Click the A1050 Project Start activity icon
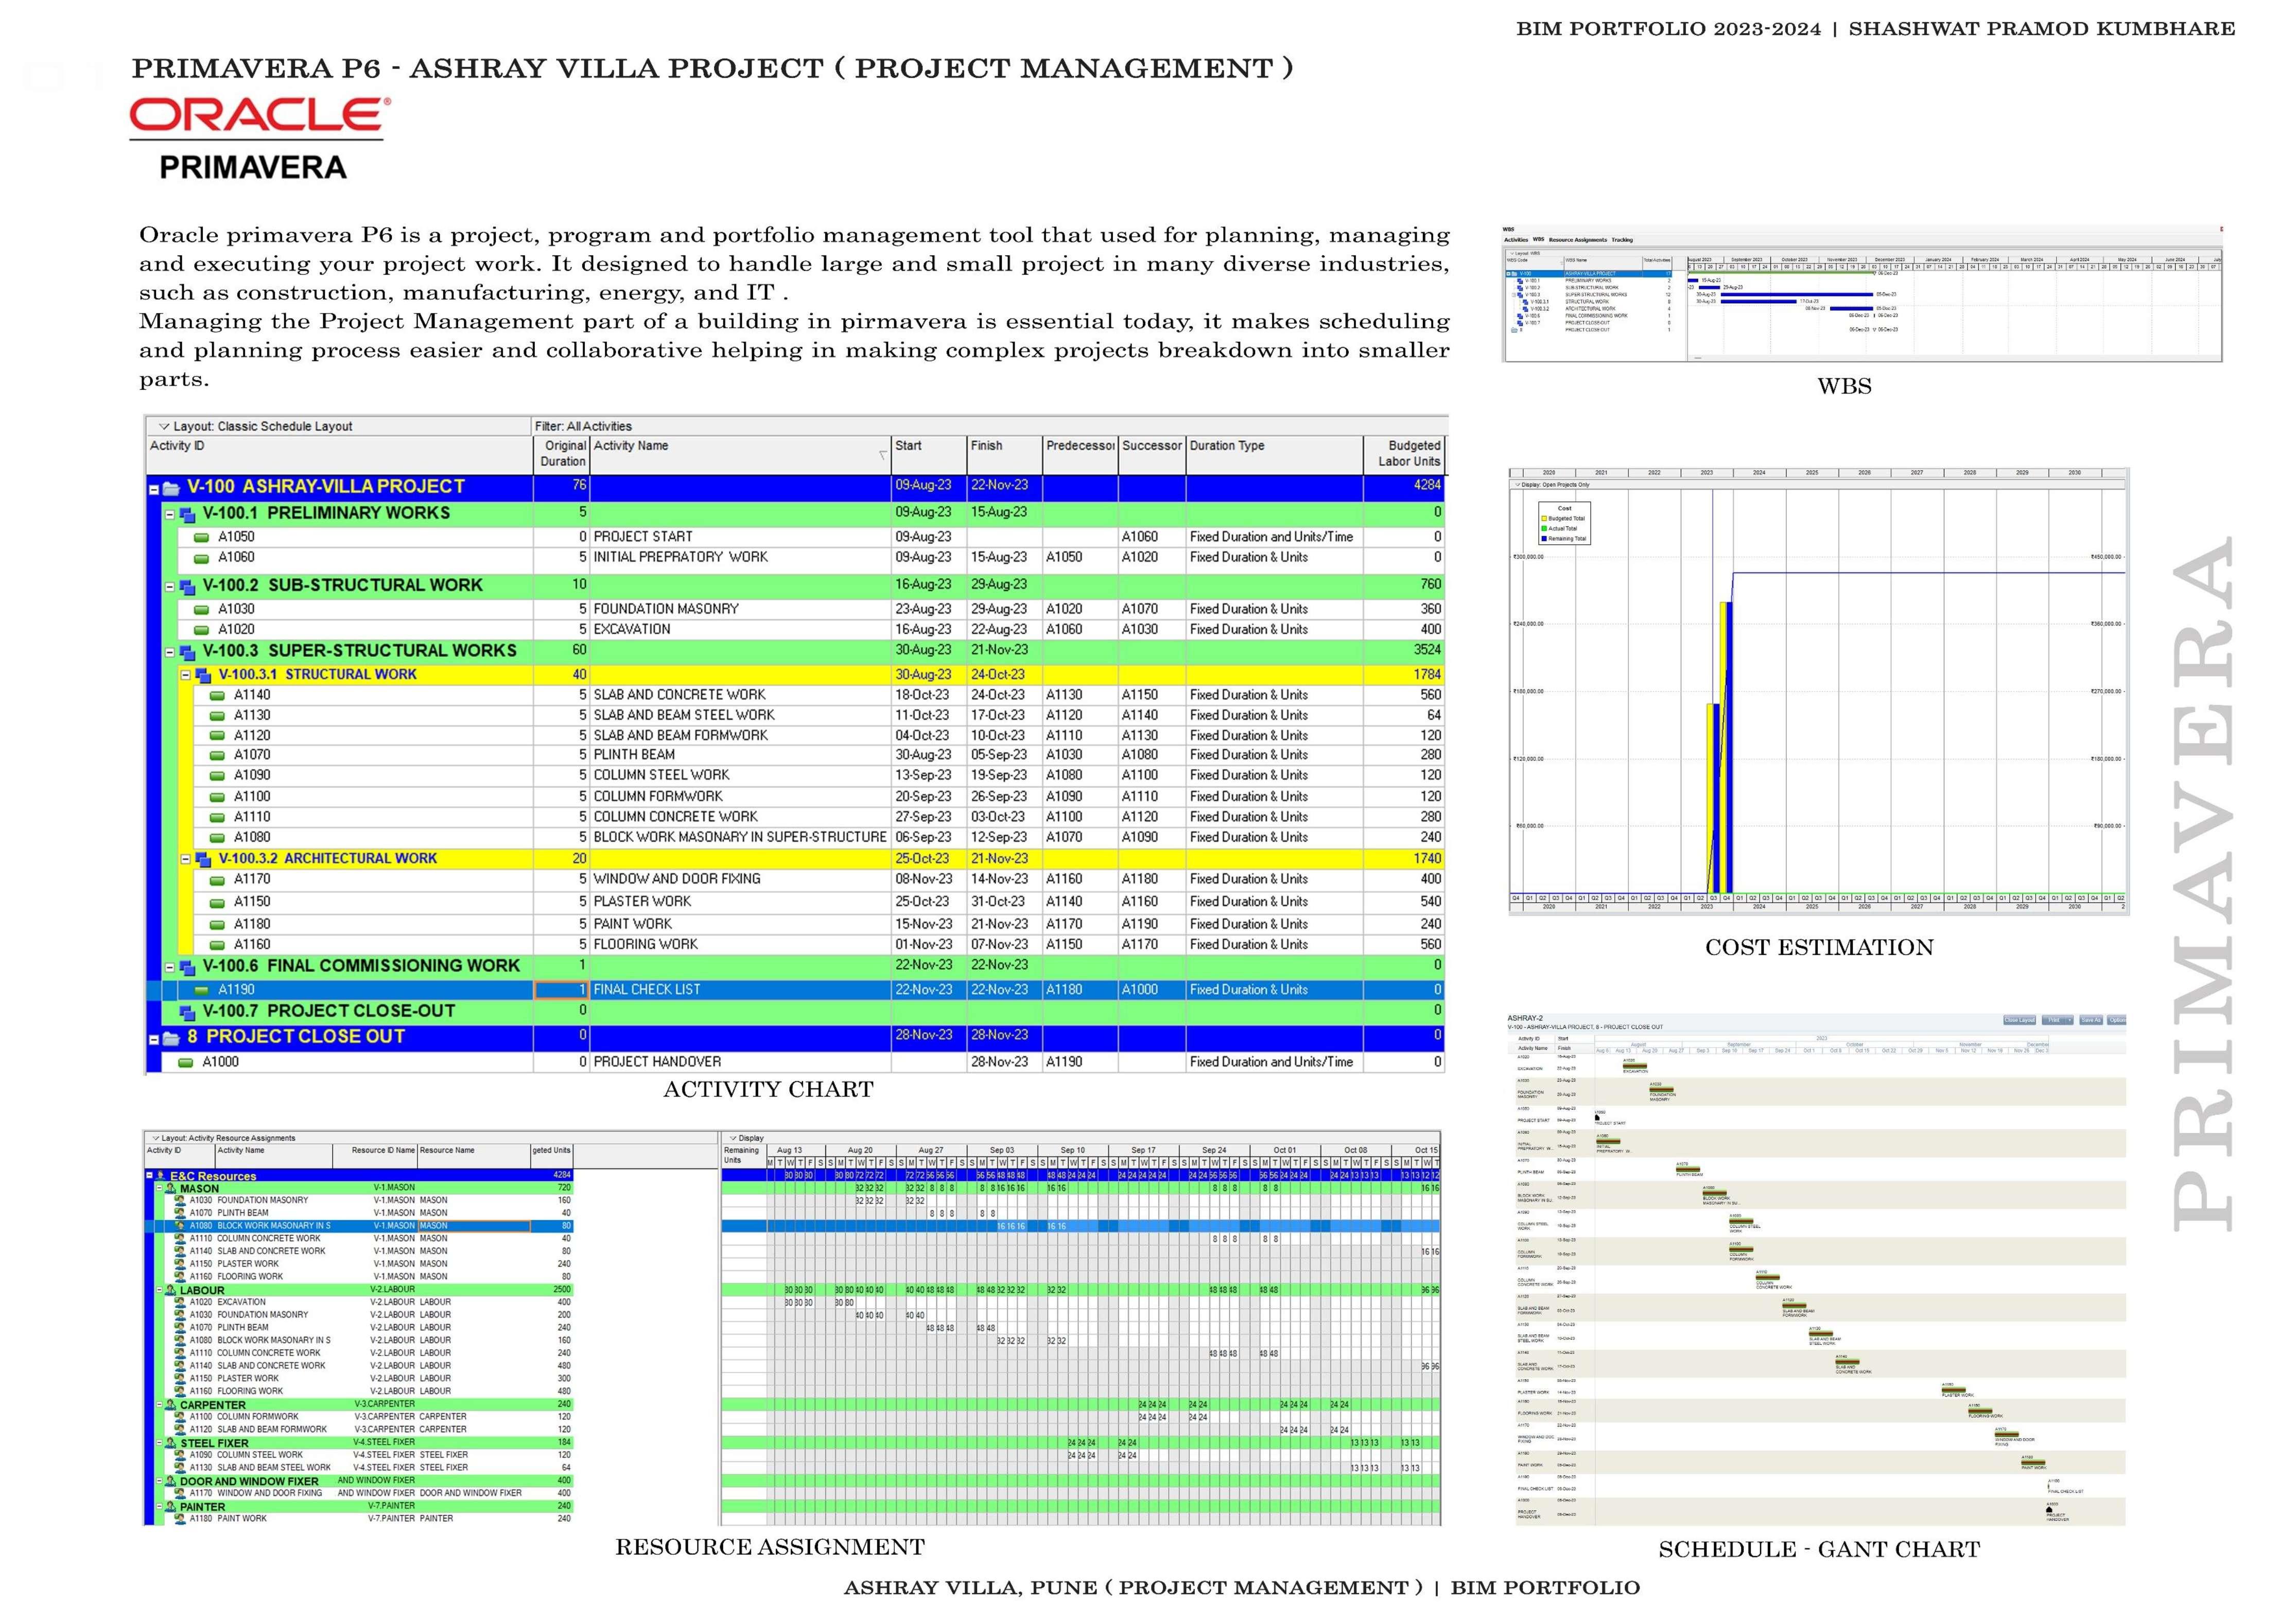The width and height of the screenshot is (2296, 1615). (201, 537)
